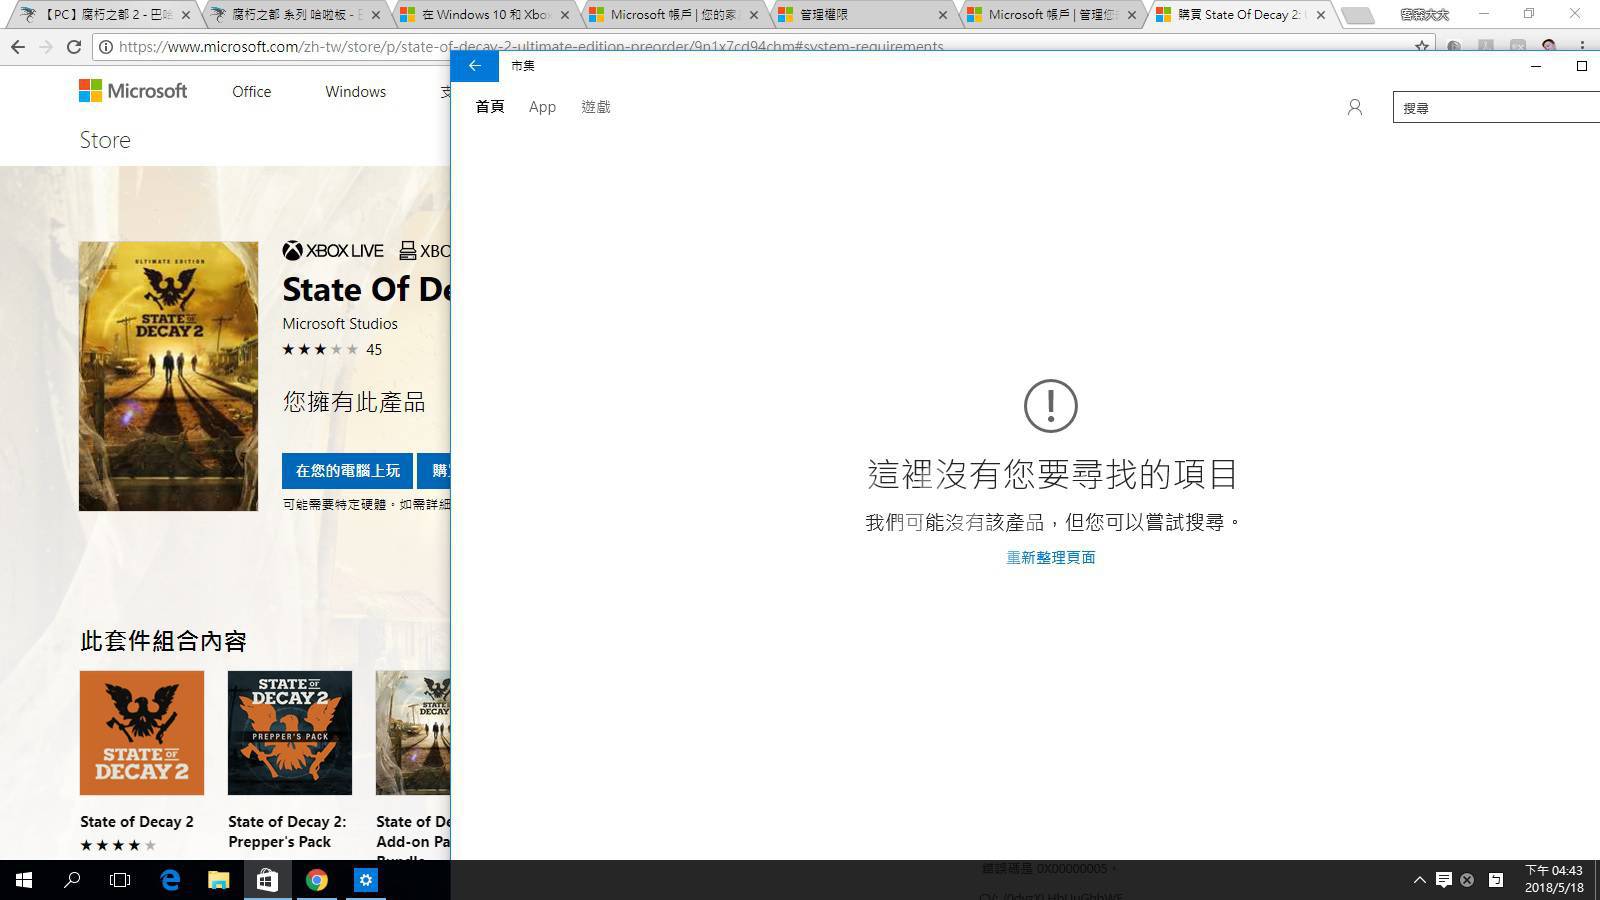Click the site info icon in address bar

click(x=106, y=47)
